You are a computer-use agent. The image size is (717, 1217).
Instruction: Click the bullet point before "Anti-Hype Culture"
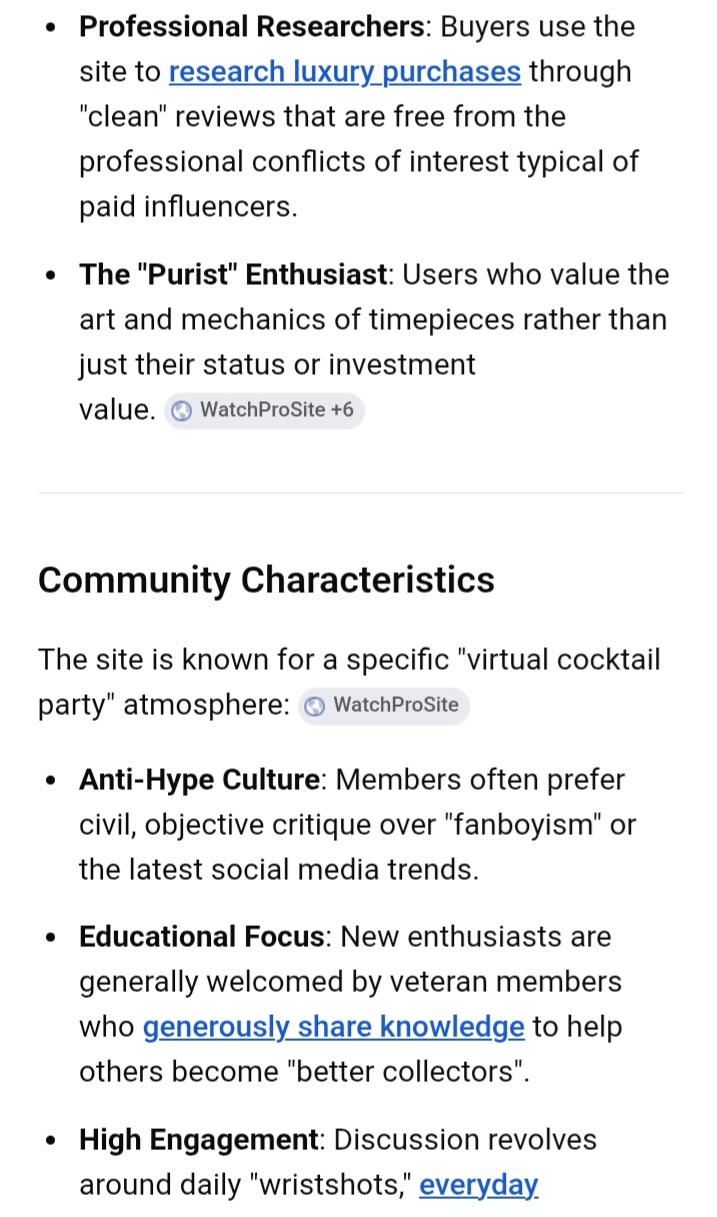point(51,780)
